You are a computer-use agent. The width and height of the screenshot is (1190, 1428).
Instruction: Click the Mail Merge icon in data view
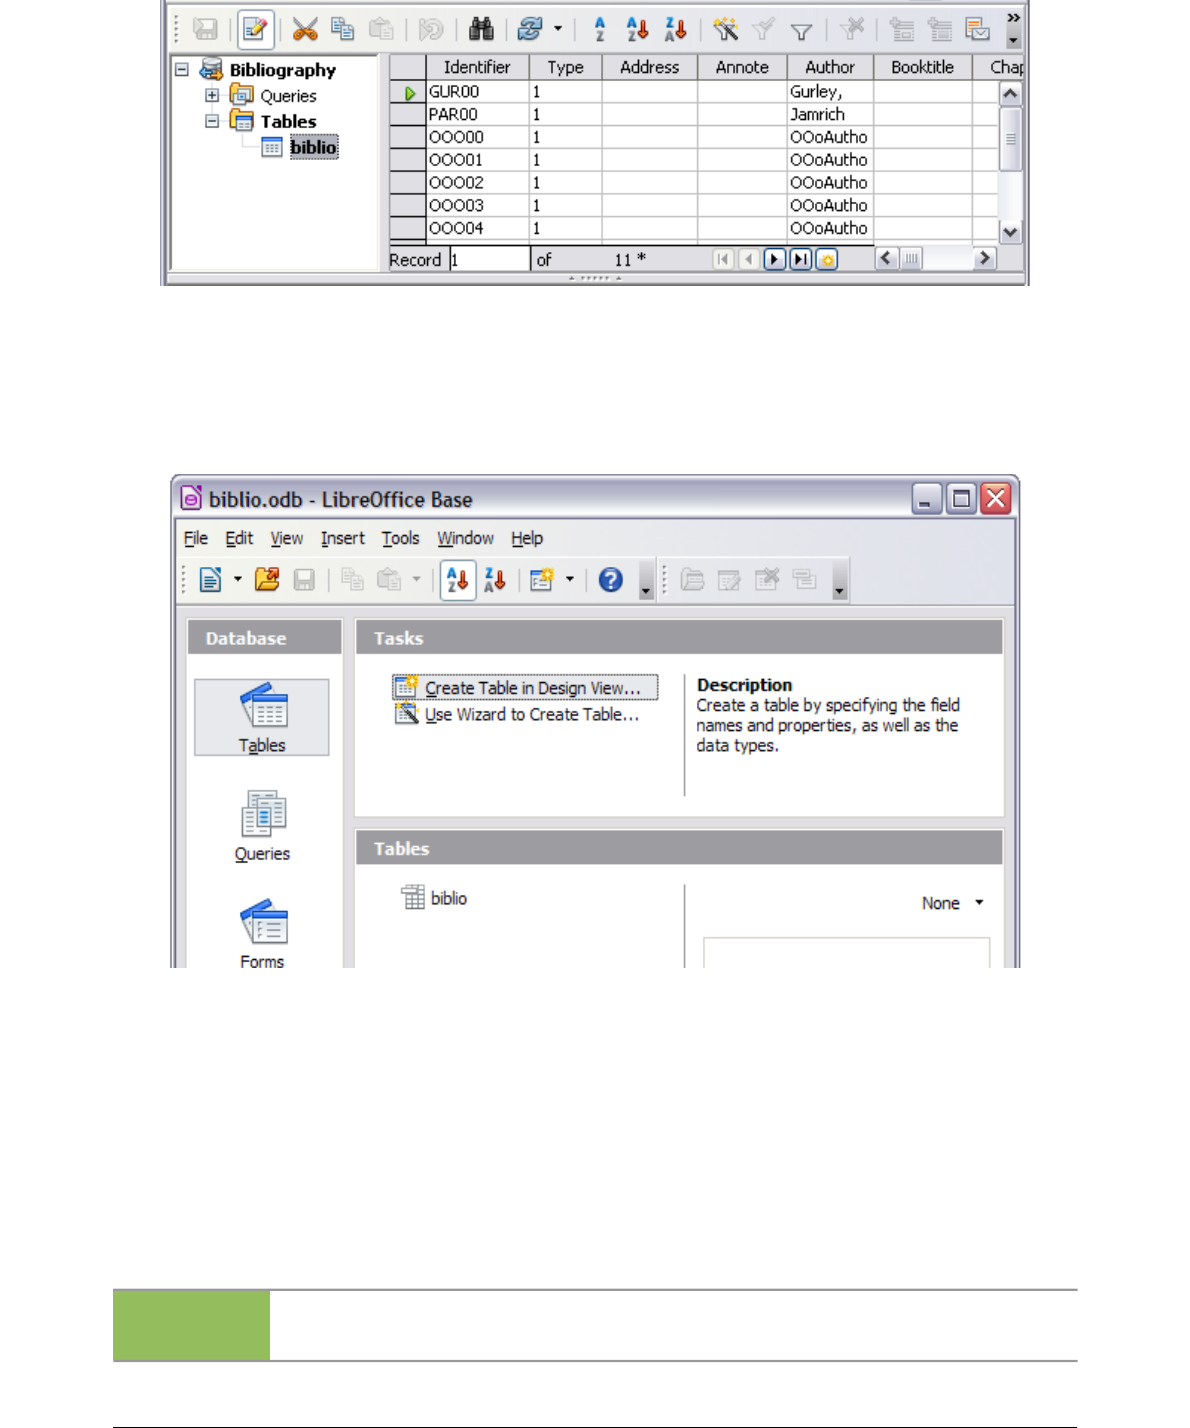pos(978,30)
